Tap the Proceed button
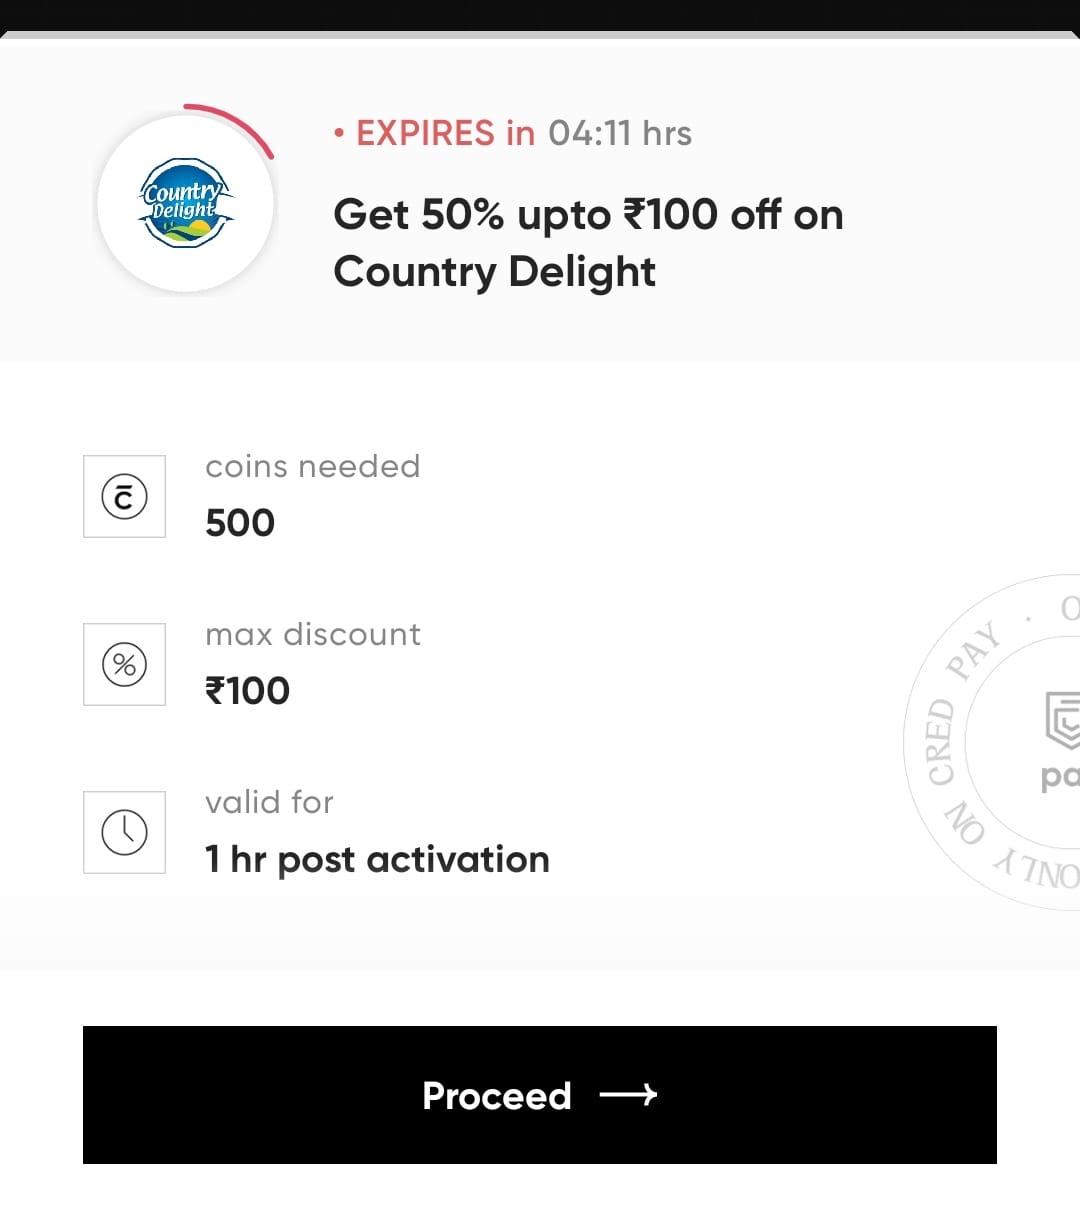This screenshot has height=1205, width=1080. click(x=540, y=1095)
